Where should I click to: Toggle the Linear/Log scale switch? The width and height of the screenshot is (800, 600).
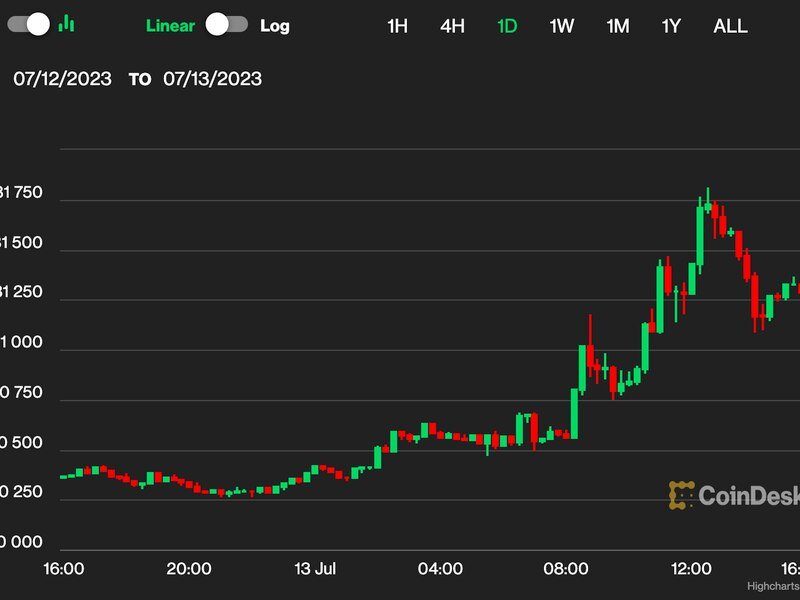point(227,25)
